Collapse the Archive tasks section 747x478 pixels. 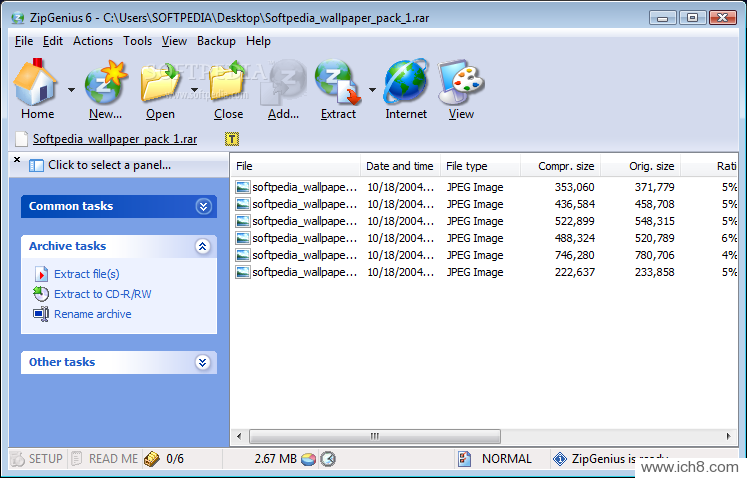tap(202, 246)
